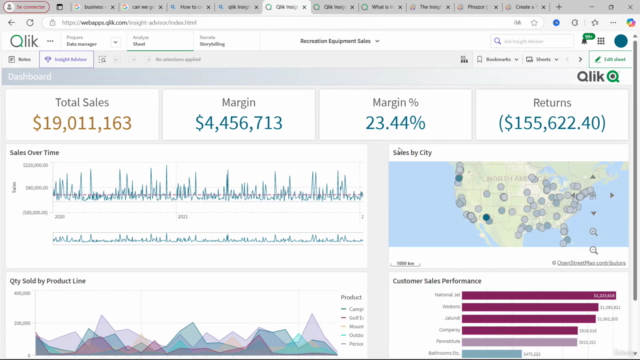This screenshot has height=360, width=640.
Task: Open the Qlik navigation ellipsis menu
Action: [50, 41]
